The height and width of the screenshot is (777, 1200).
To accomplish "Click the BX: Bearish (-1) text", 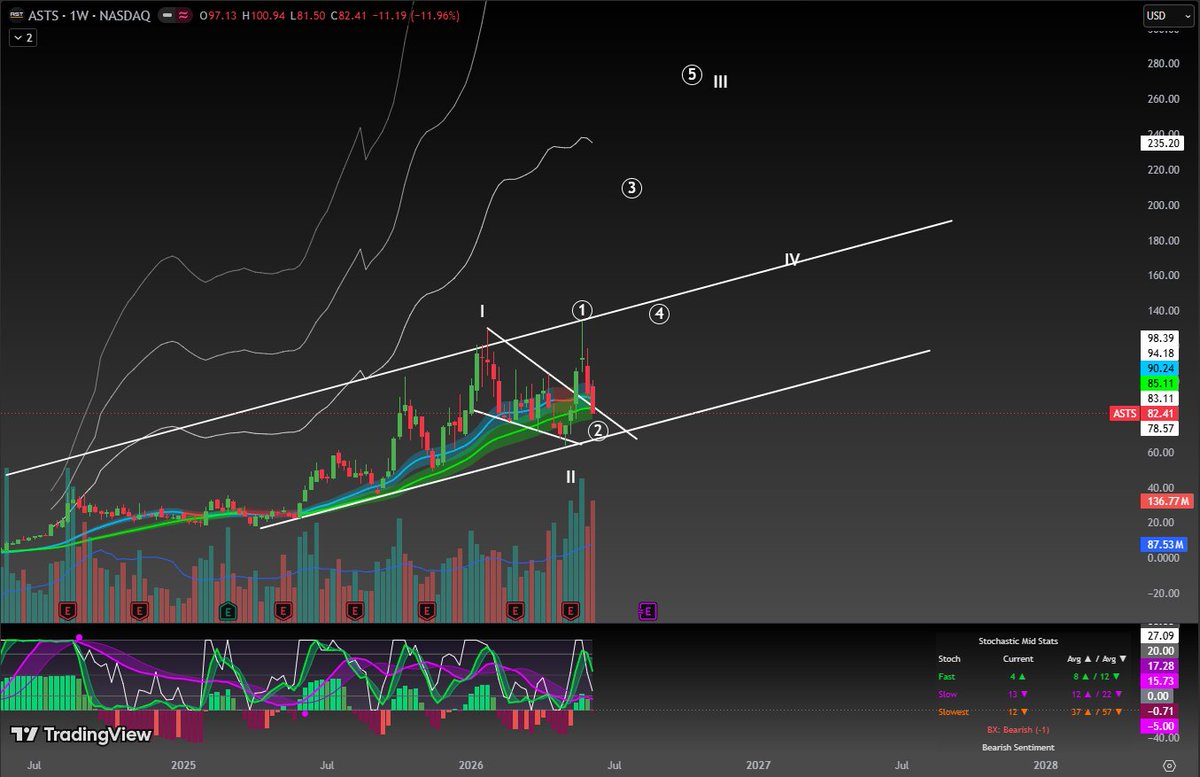I will 1018,729.
